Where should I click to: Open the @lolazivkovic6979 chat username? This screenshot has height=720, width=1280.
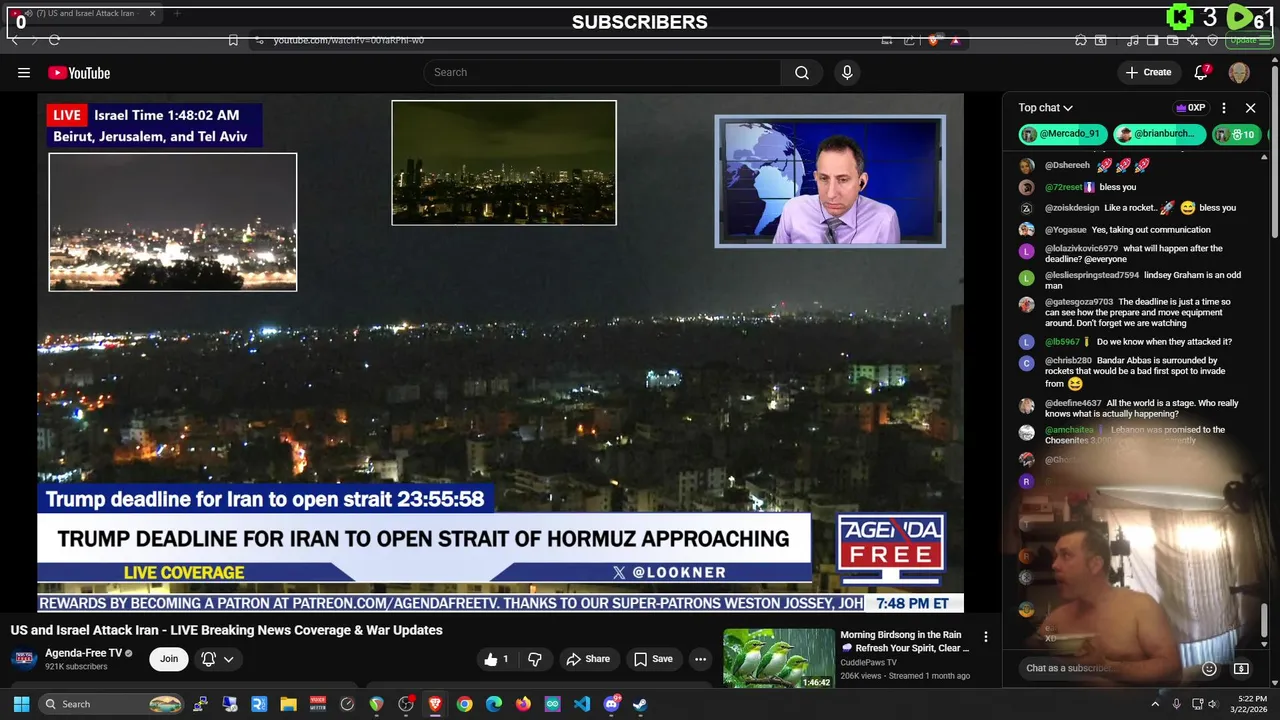coord(1082,248)
